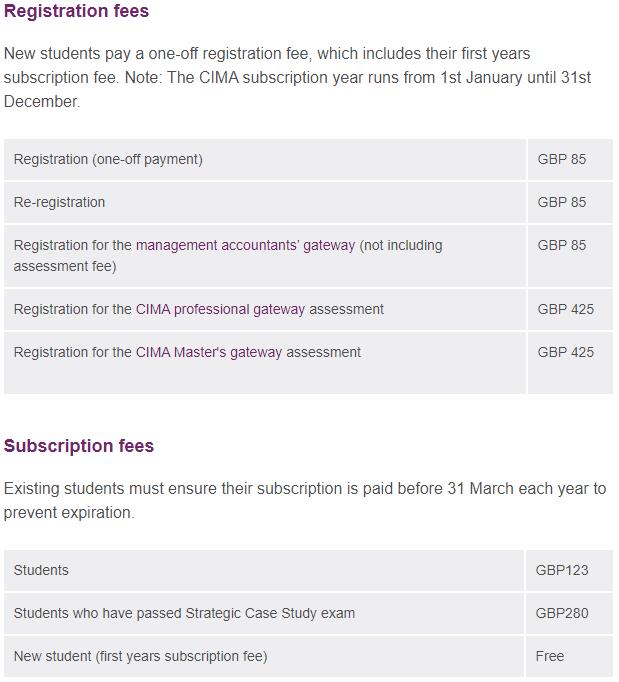This screenshot has width=619, height=682.
Task: Click GBP 425 for the professional gateway assessment
Action: (565, 309)
